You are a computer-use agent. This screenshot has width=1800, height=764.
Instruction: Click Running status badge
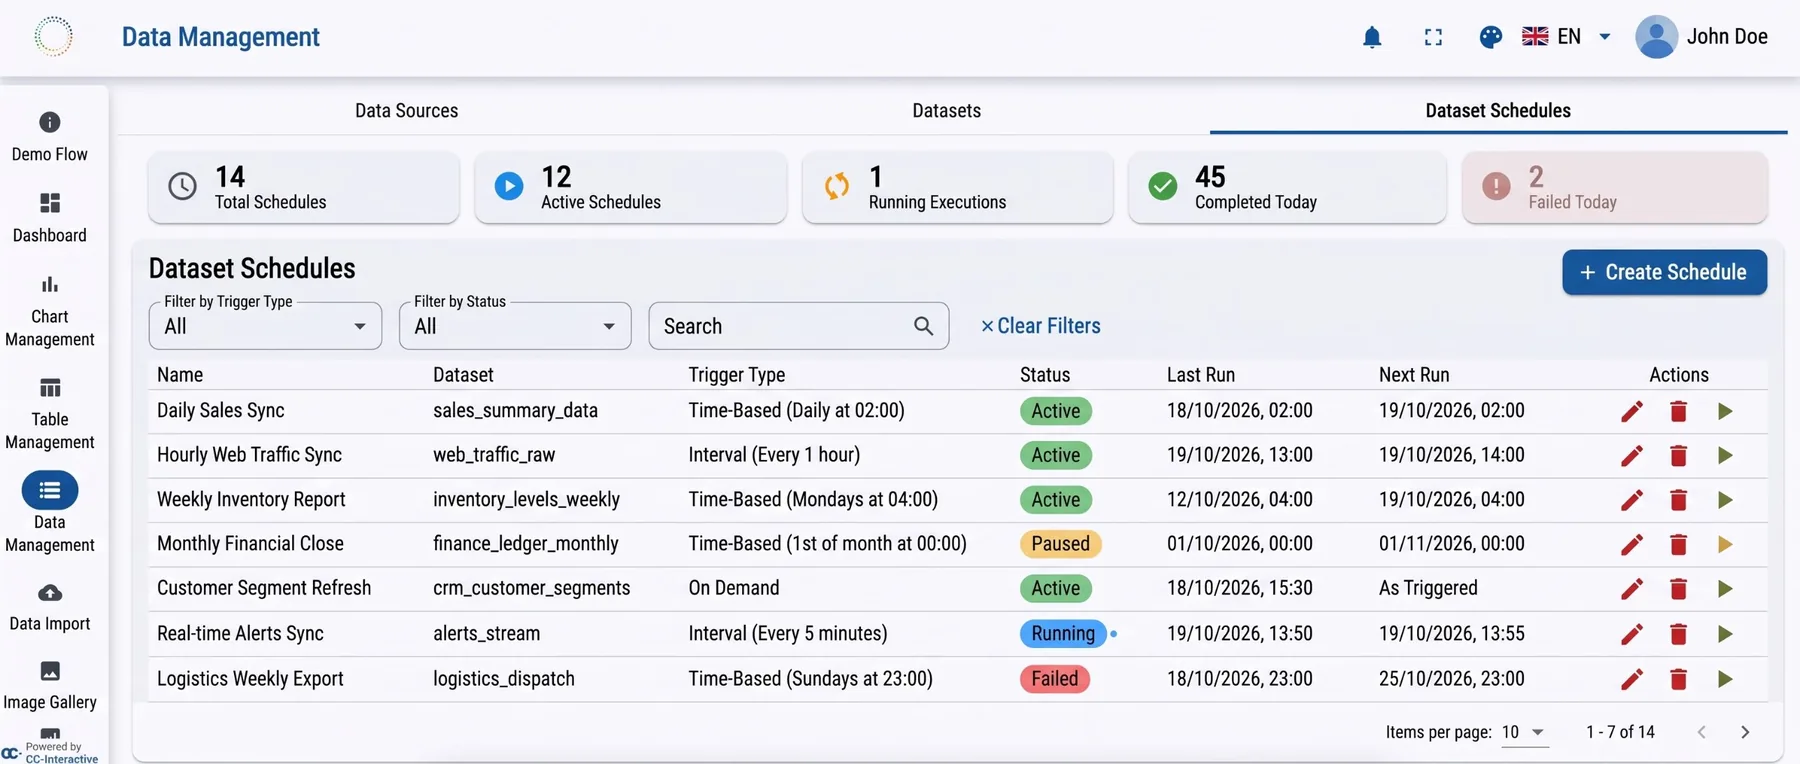1063,634
